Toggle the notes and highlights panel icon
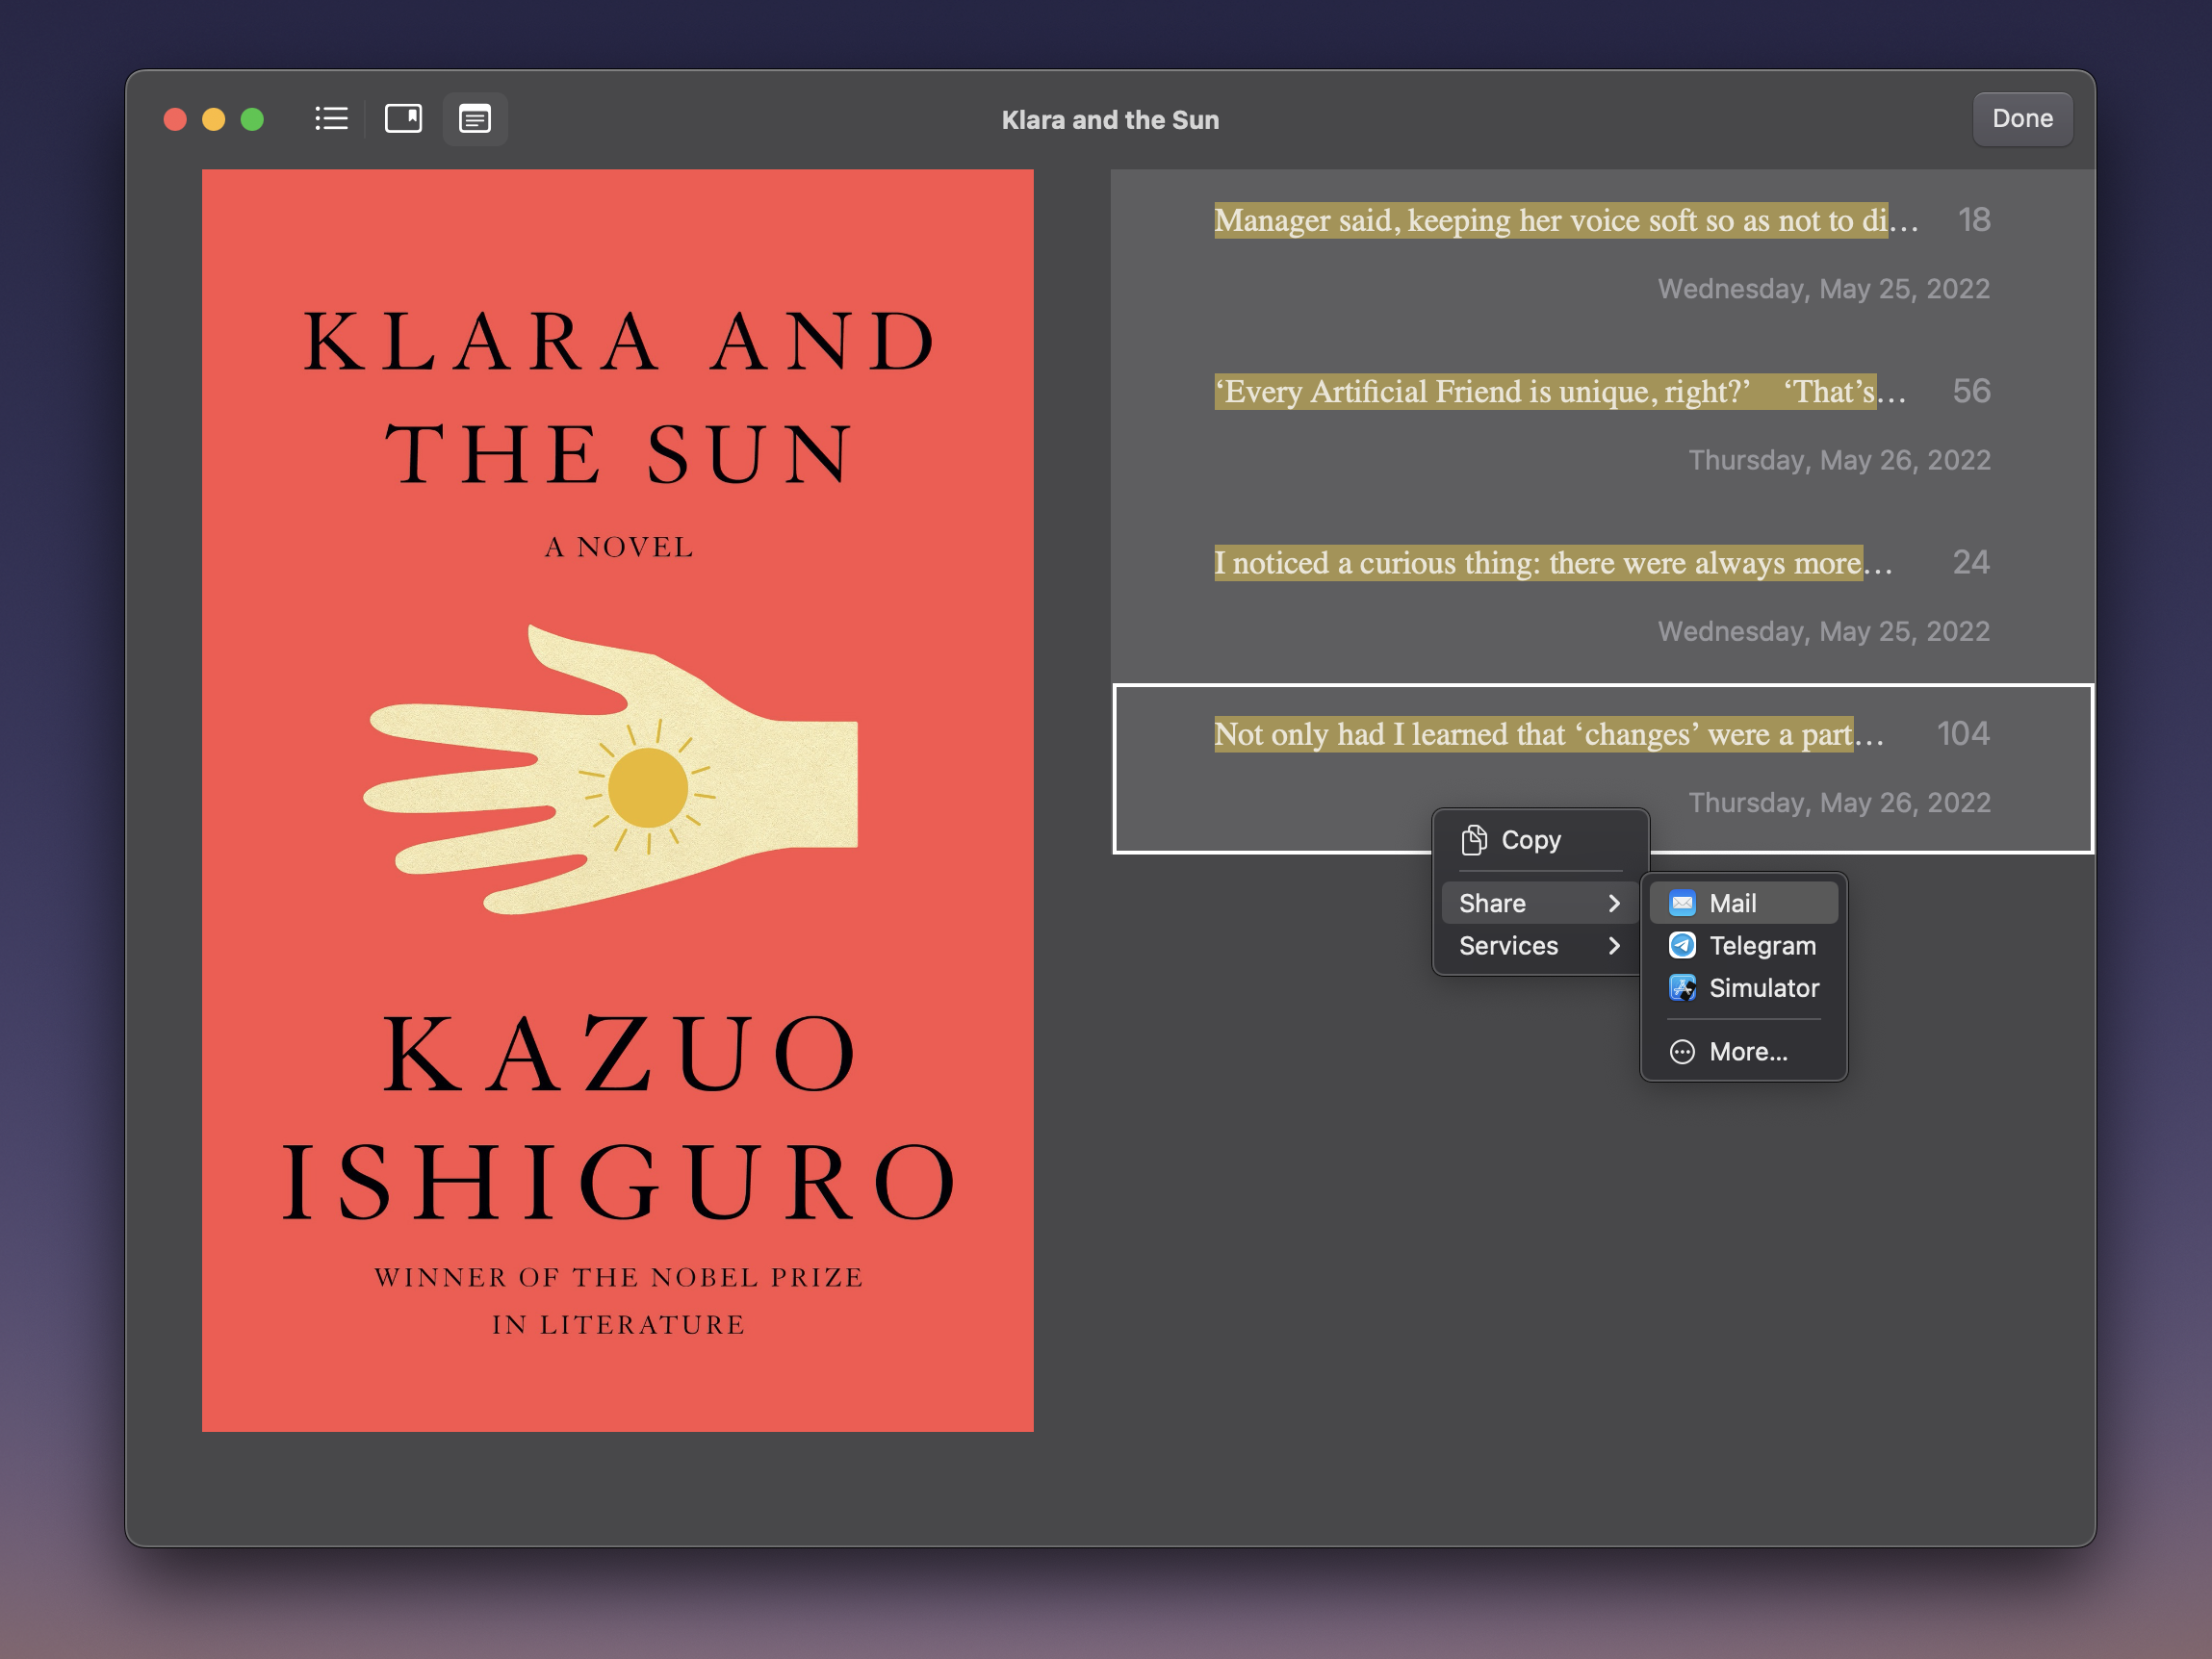The height and width of the screenshot is (1659, 2212). pyautogui.click(x=475, y=119)
